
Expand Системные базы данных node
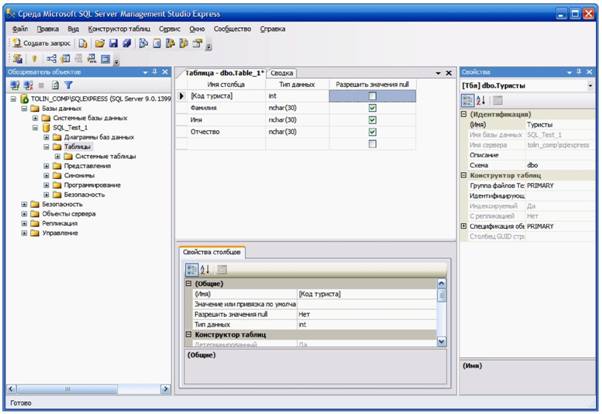pyautogui.click(x=35, y=118)
